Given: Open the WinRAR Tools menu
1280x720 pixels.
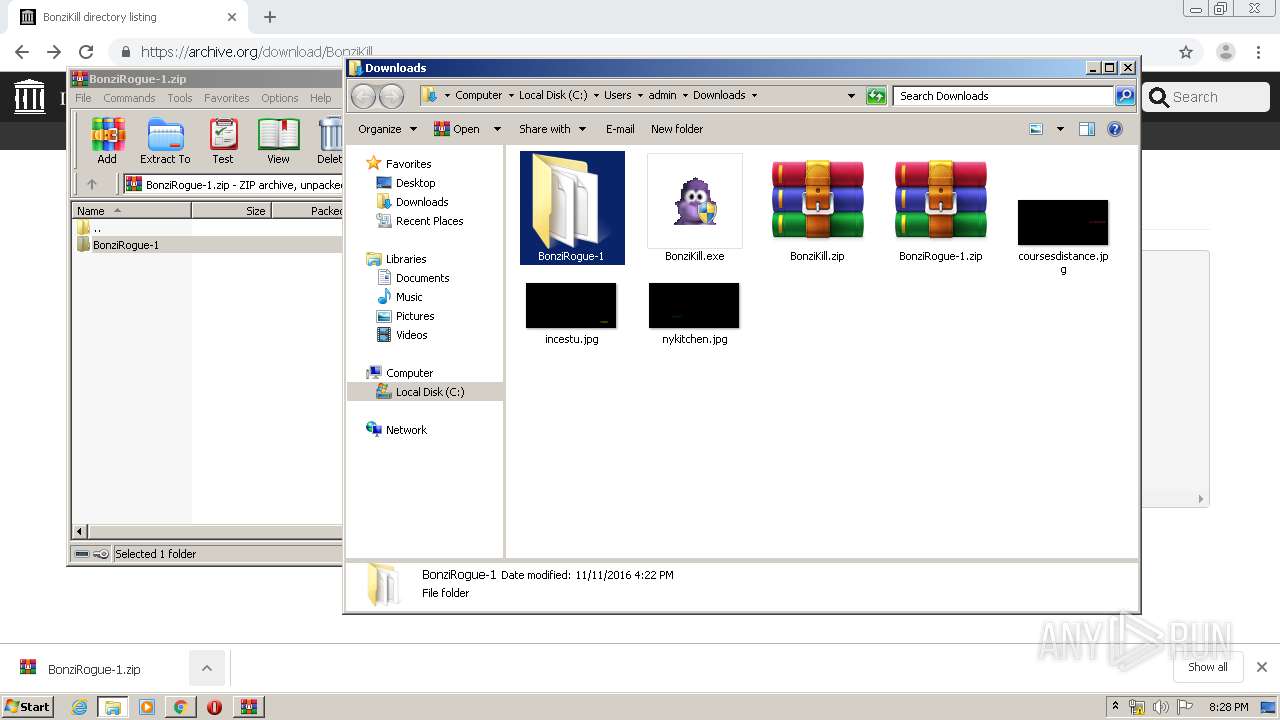Looking at the screenshot, I should pyautogui.click(x=180, y=98).
